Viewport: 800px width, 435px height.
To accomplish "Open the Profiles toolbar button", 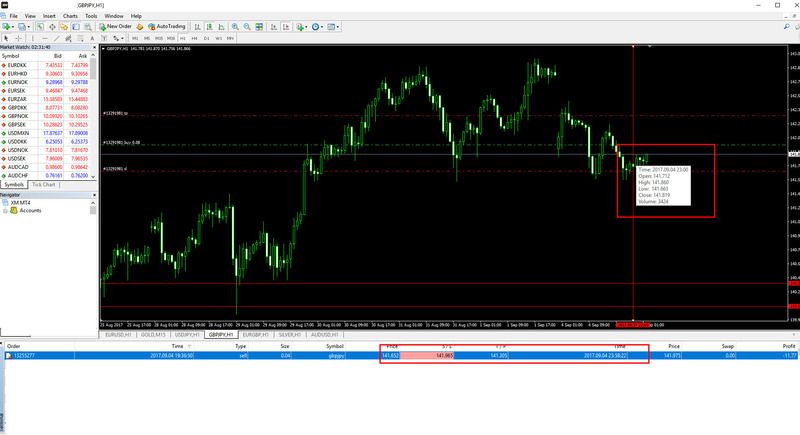I will coord(23,27).
